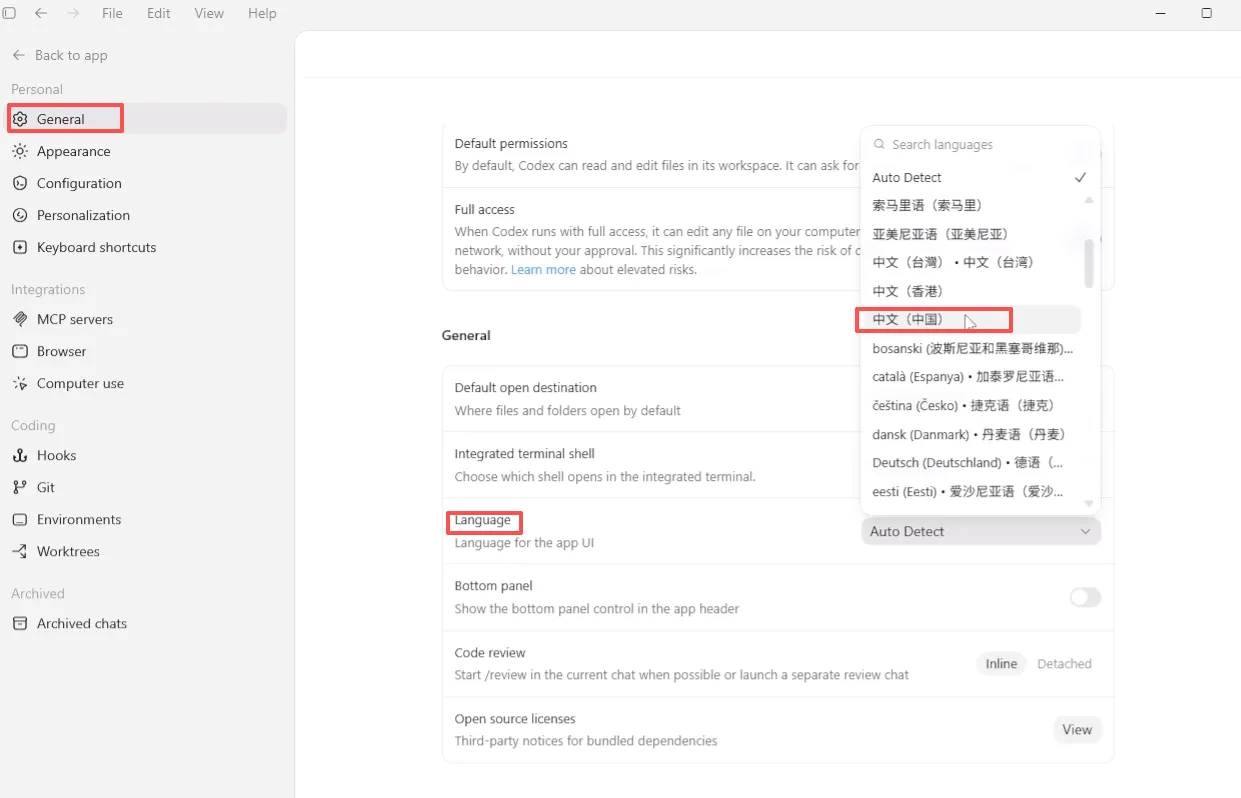This screenshot has width=1241, height=798.
Task: Select 索马里语（索马里）language option
Action: 972,205
